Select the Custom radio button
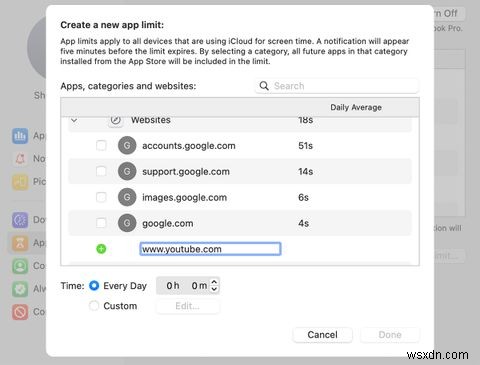This screenshot has height=365, width=480. point(94,306)
